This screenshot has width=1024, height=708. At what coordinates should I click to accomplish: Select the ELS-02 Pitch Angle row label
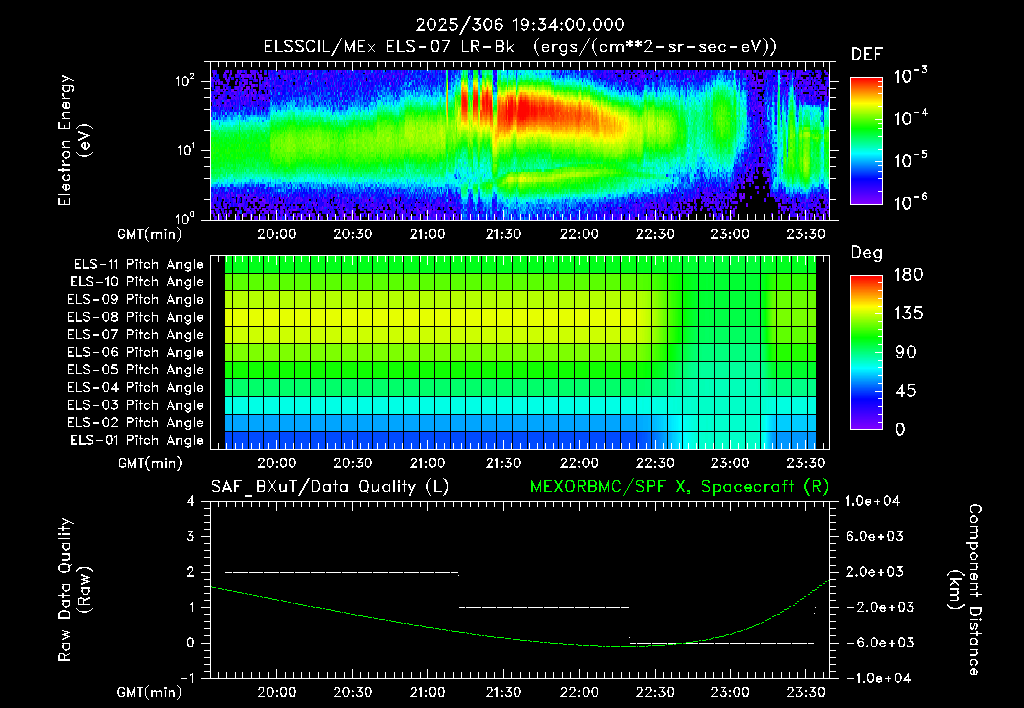135,423
